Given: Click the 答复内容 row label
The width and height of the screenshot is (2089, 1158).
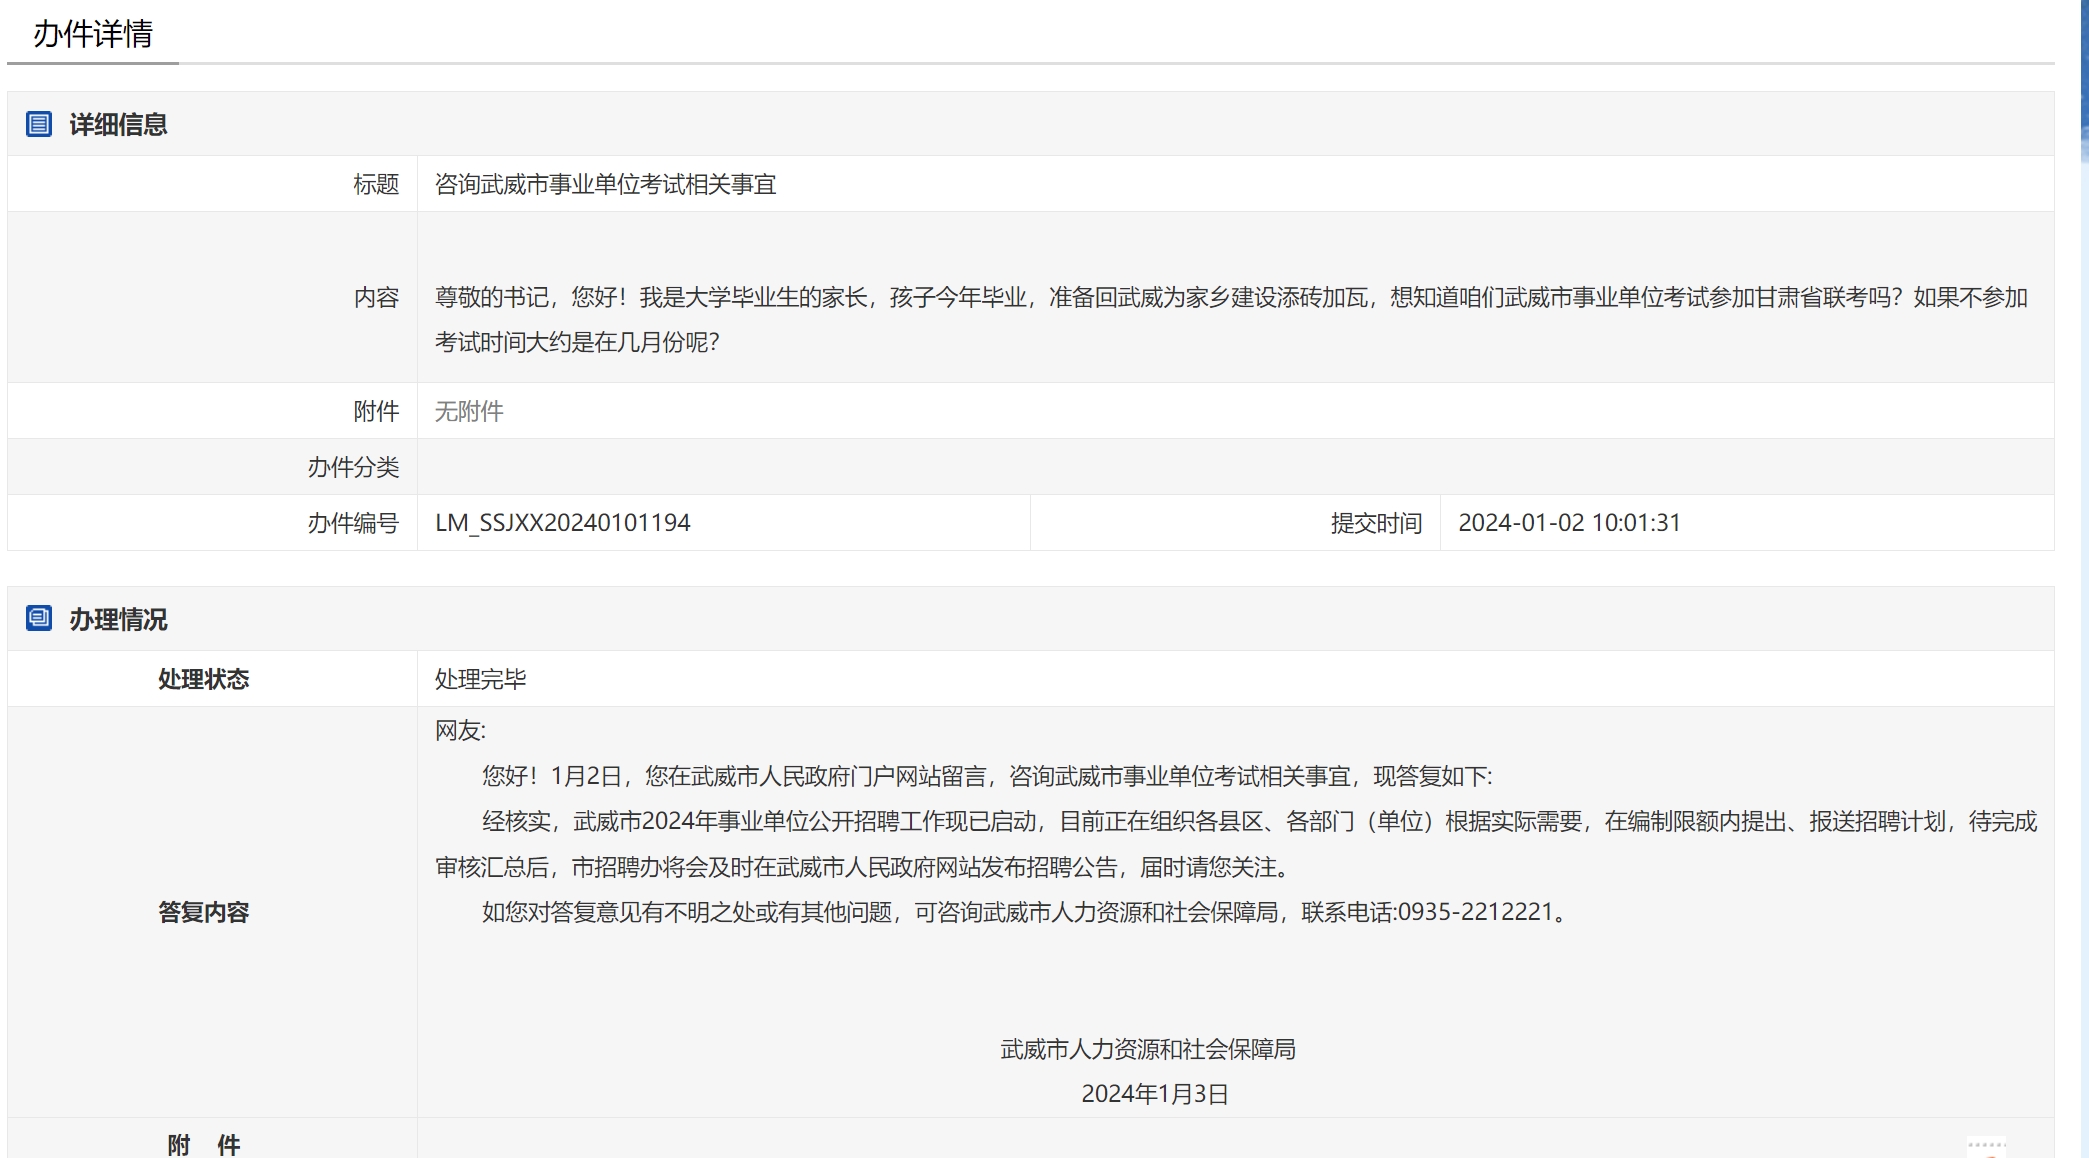Looking at the screenshot, I should coord(203,912).
